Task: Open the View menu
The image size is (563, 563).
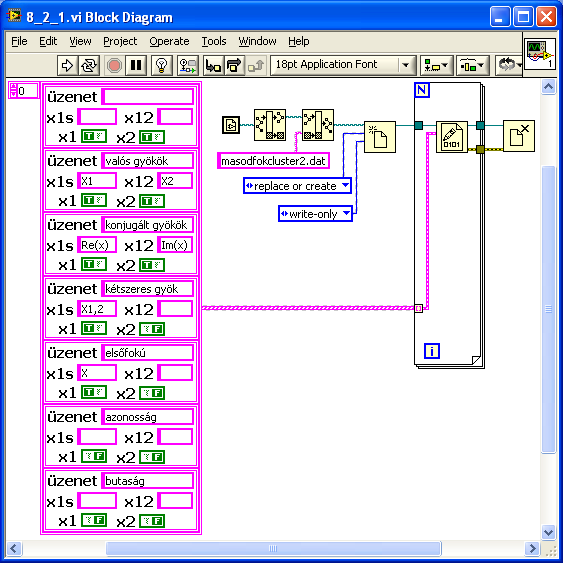Action: [80, 41]
